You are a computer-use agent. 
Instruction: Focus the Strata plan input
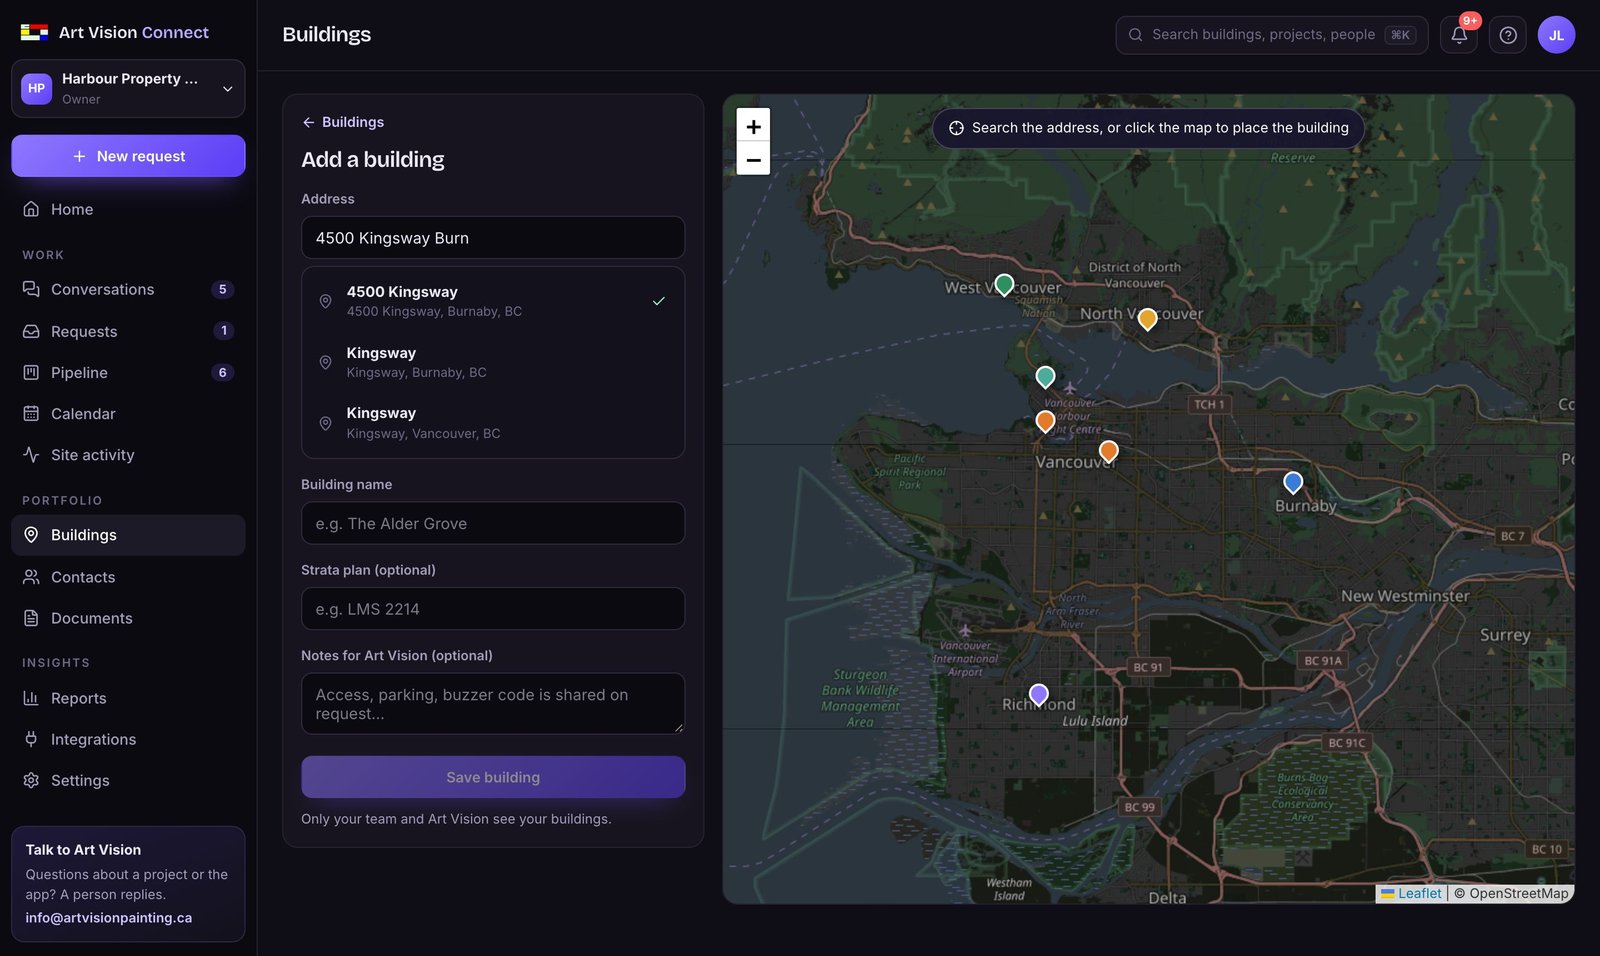(493, 609)
